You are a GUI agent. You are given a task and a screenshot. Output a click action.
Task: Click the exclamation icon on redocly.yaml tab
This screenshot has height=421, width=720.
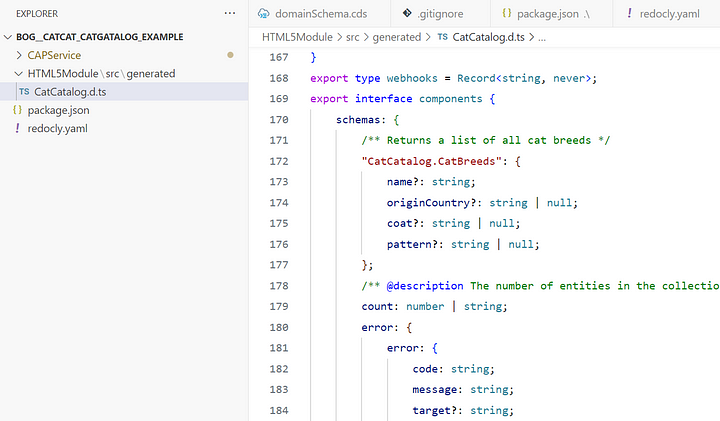click(629, 13)
